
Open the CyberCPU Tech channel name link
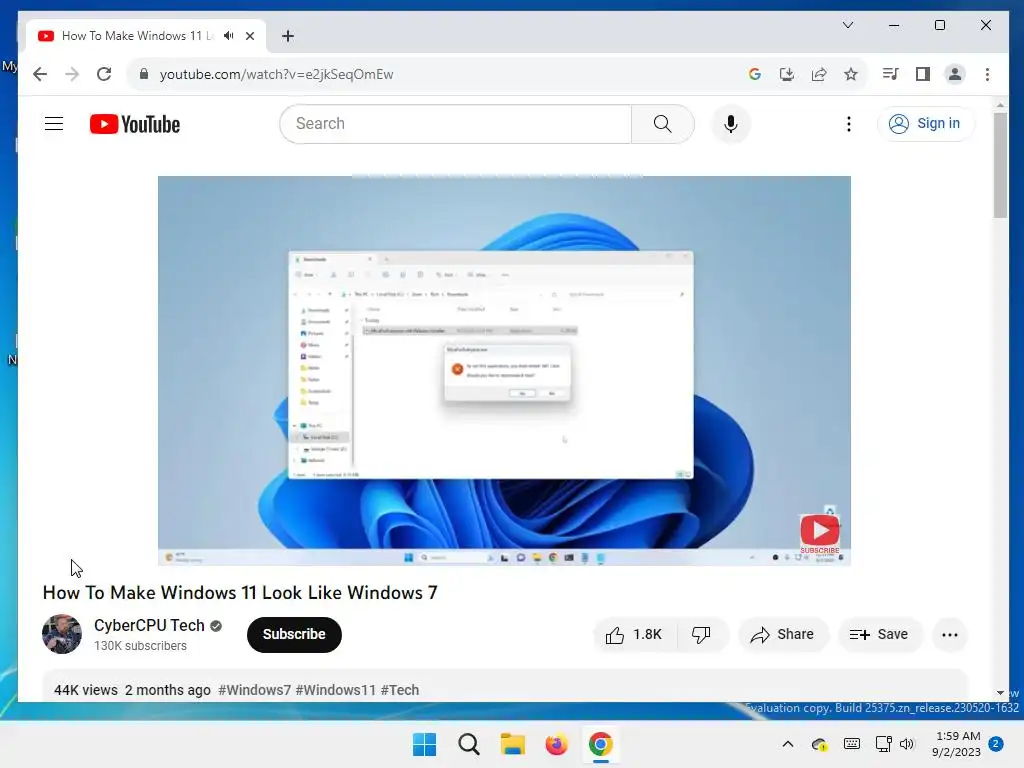[x=149, y=625]
